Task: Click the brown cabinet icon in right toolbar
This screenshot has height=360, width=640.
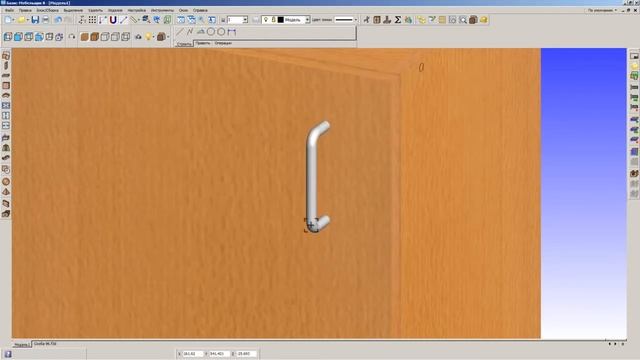Action: [x=473, y=20]
